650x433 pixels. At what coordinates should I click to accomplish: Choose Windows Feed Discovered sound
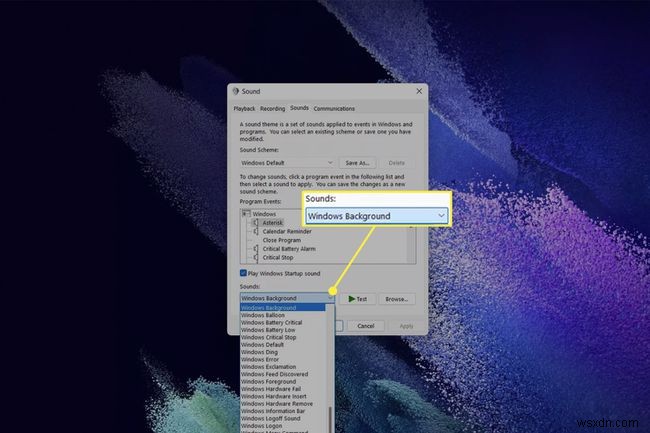coord(283,374)
